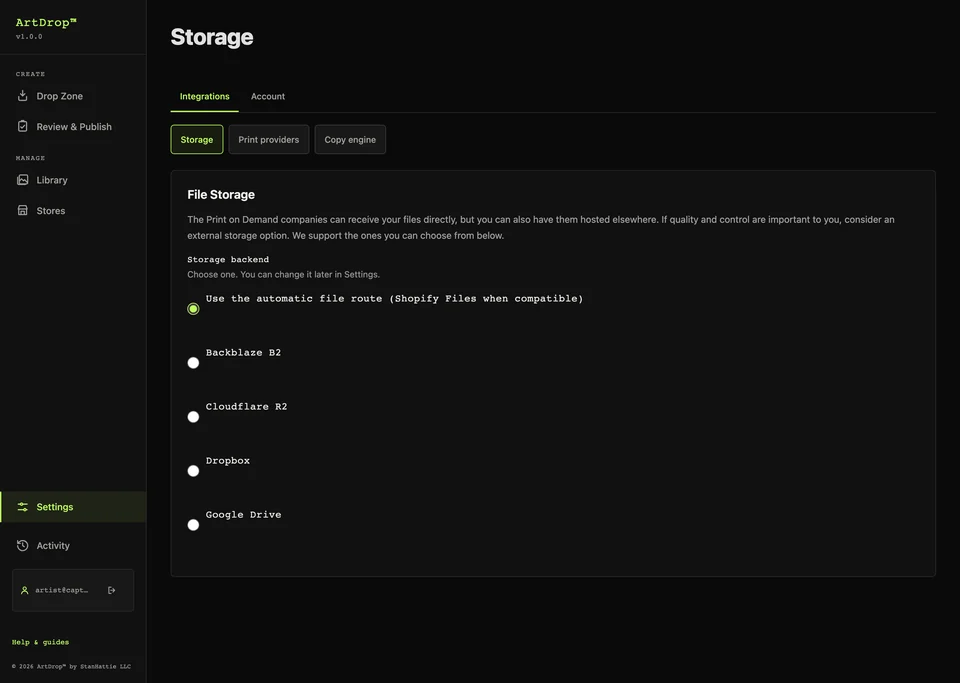Open the Activity page

point(73,545)
